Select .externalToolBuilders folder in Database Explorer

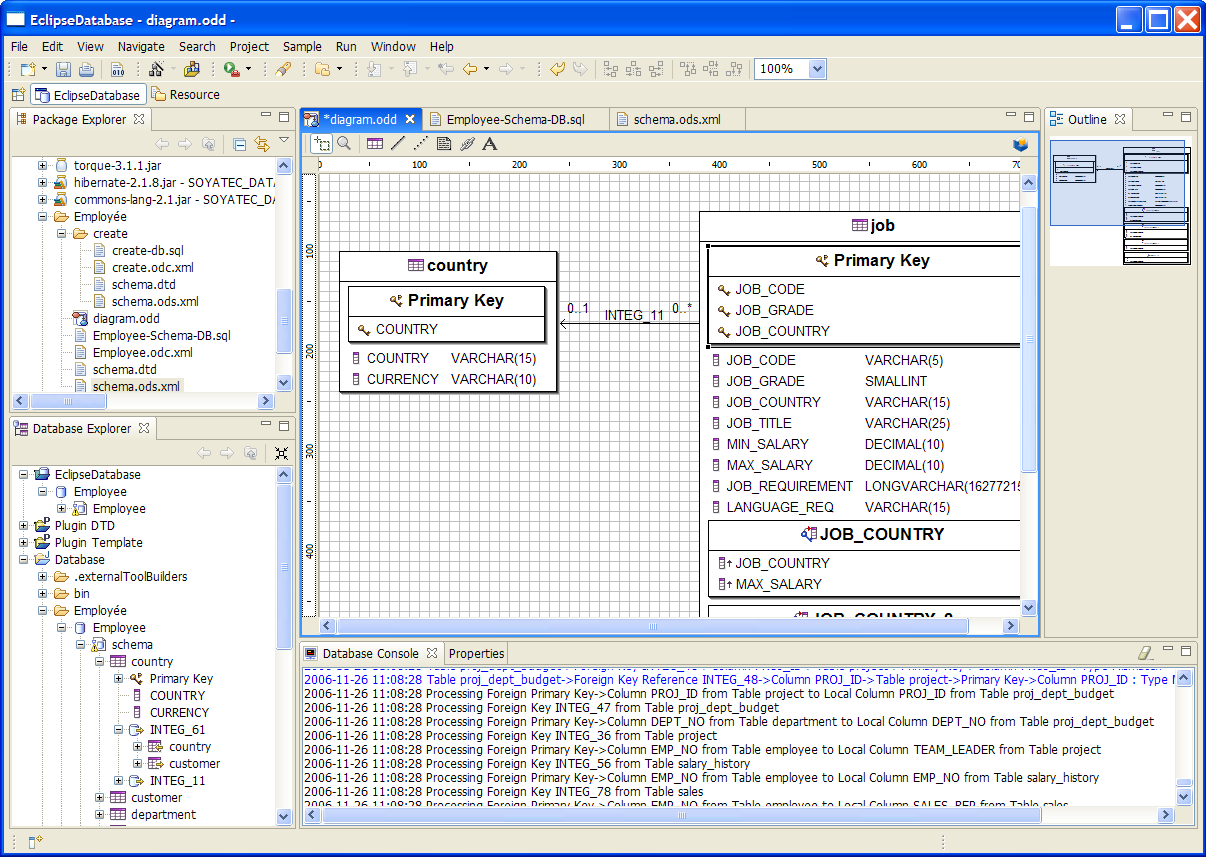[x=130, y=576]
